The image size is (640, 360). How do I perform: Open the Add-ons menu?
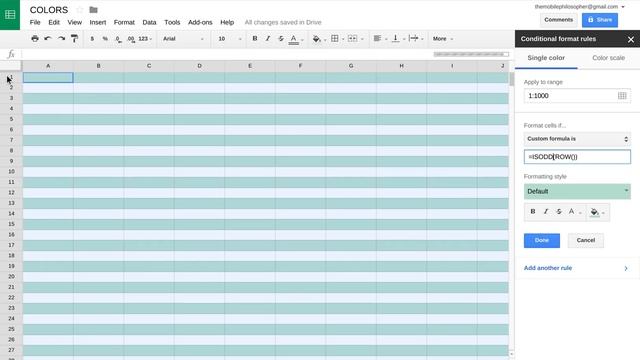point(200,22)
